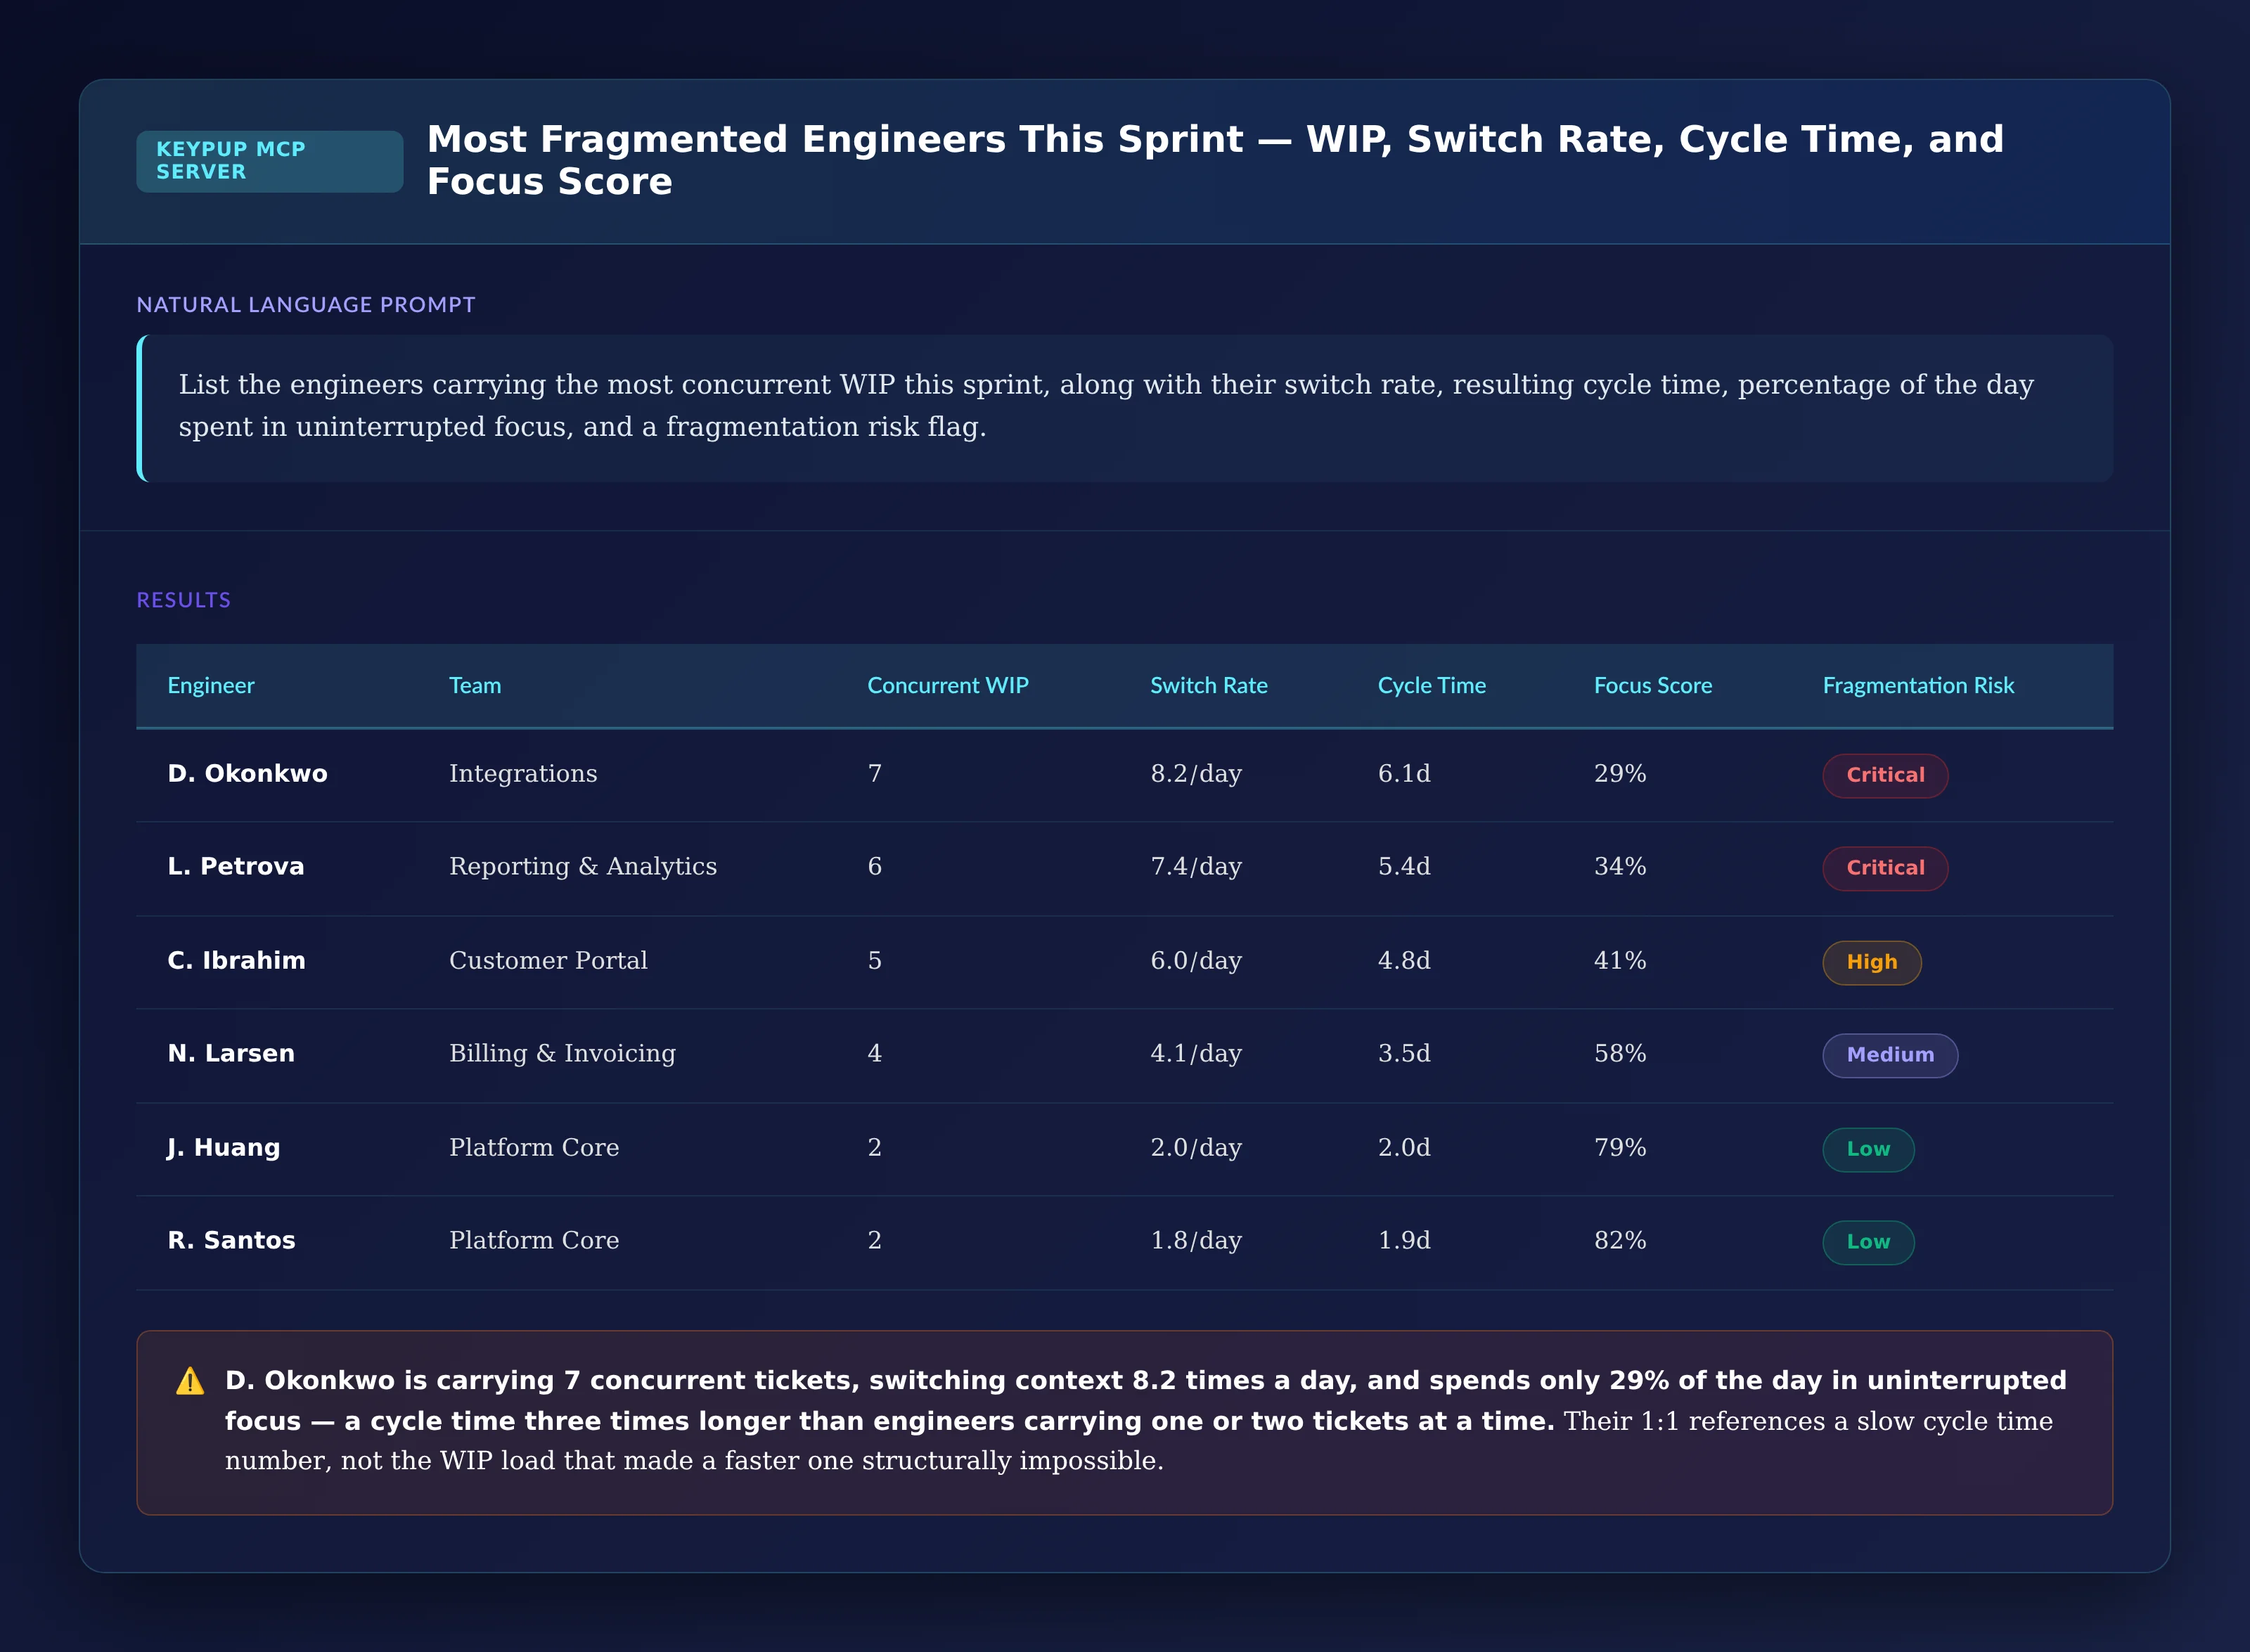This screenshot has width=2250, height=1652.
Task: Select engineer name L. Petrova
Action: 236,867
